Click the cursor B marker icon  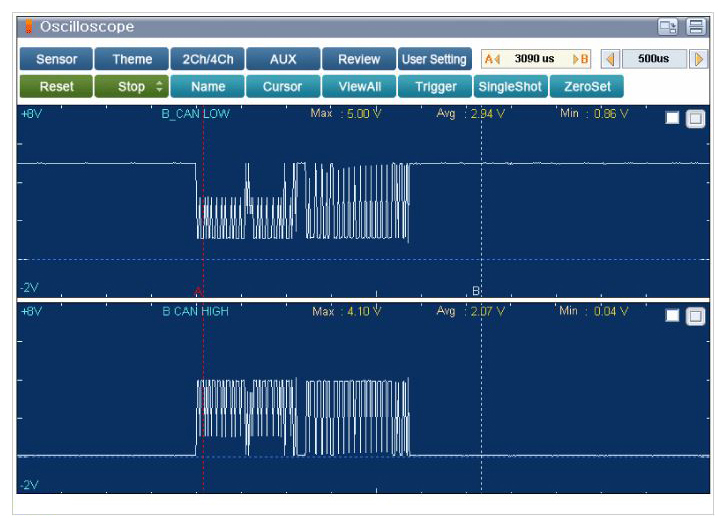coord(581,59)
